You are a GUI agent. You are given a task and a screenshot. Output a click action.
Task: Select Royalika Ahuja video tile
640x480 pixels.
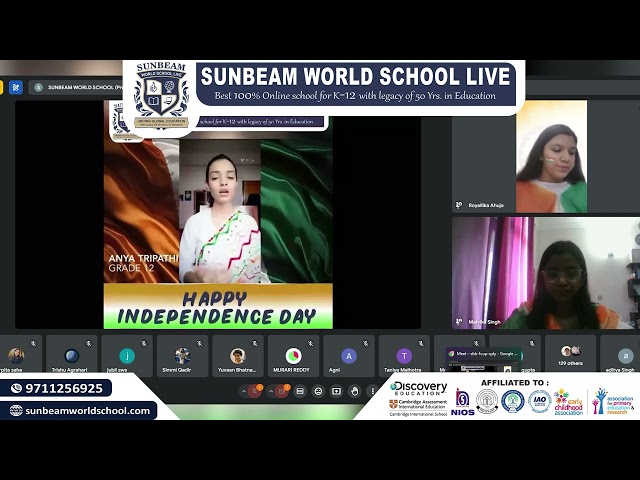pyautogui.click(x=546, y=157)
